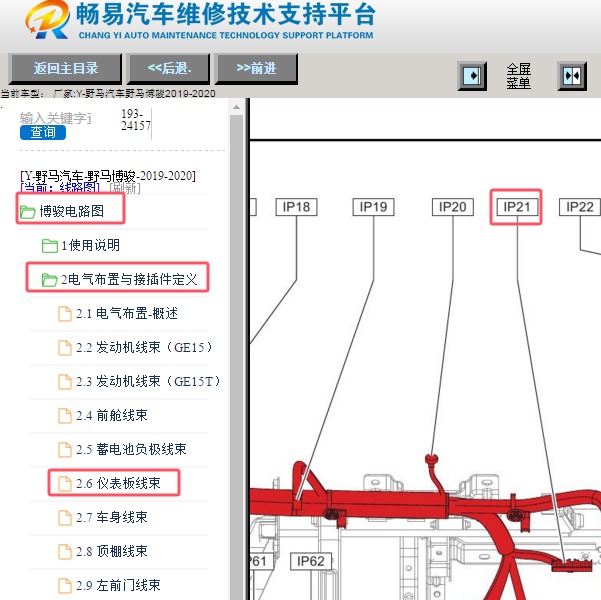This screenshot has width=601, height=600.
Task: Click the vehicle title Y-野马汽车-野马博骏-2019-2020
Action: 108,176
